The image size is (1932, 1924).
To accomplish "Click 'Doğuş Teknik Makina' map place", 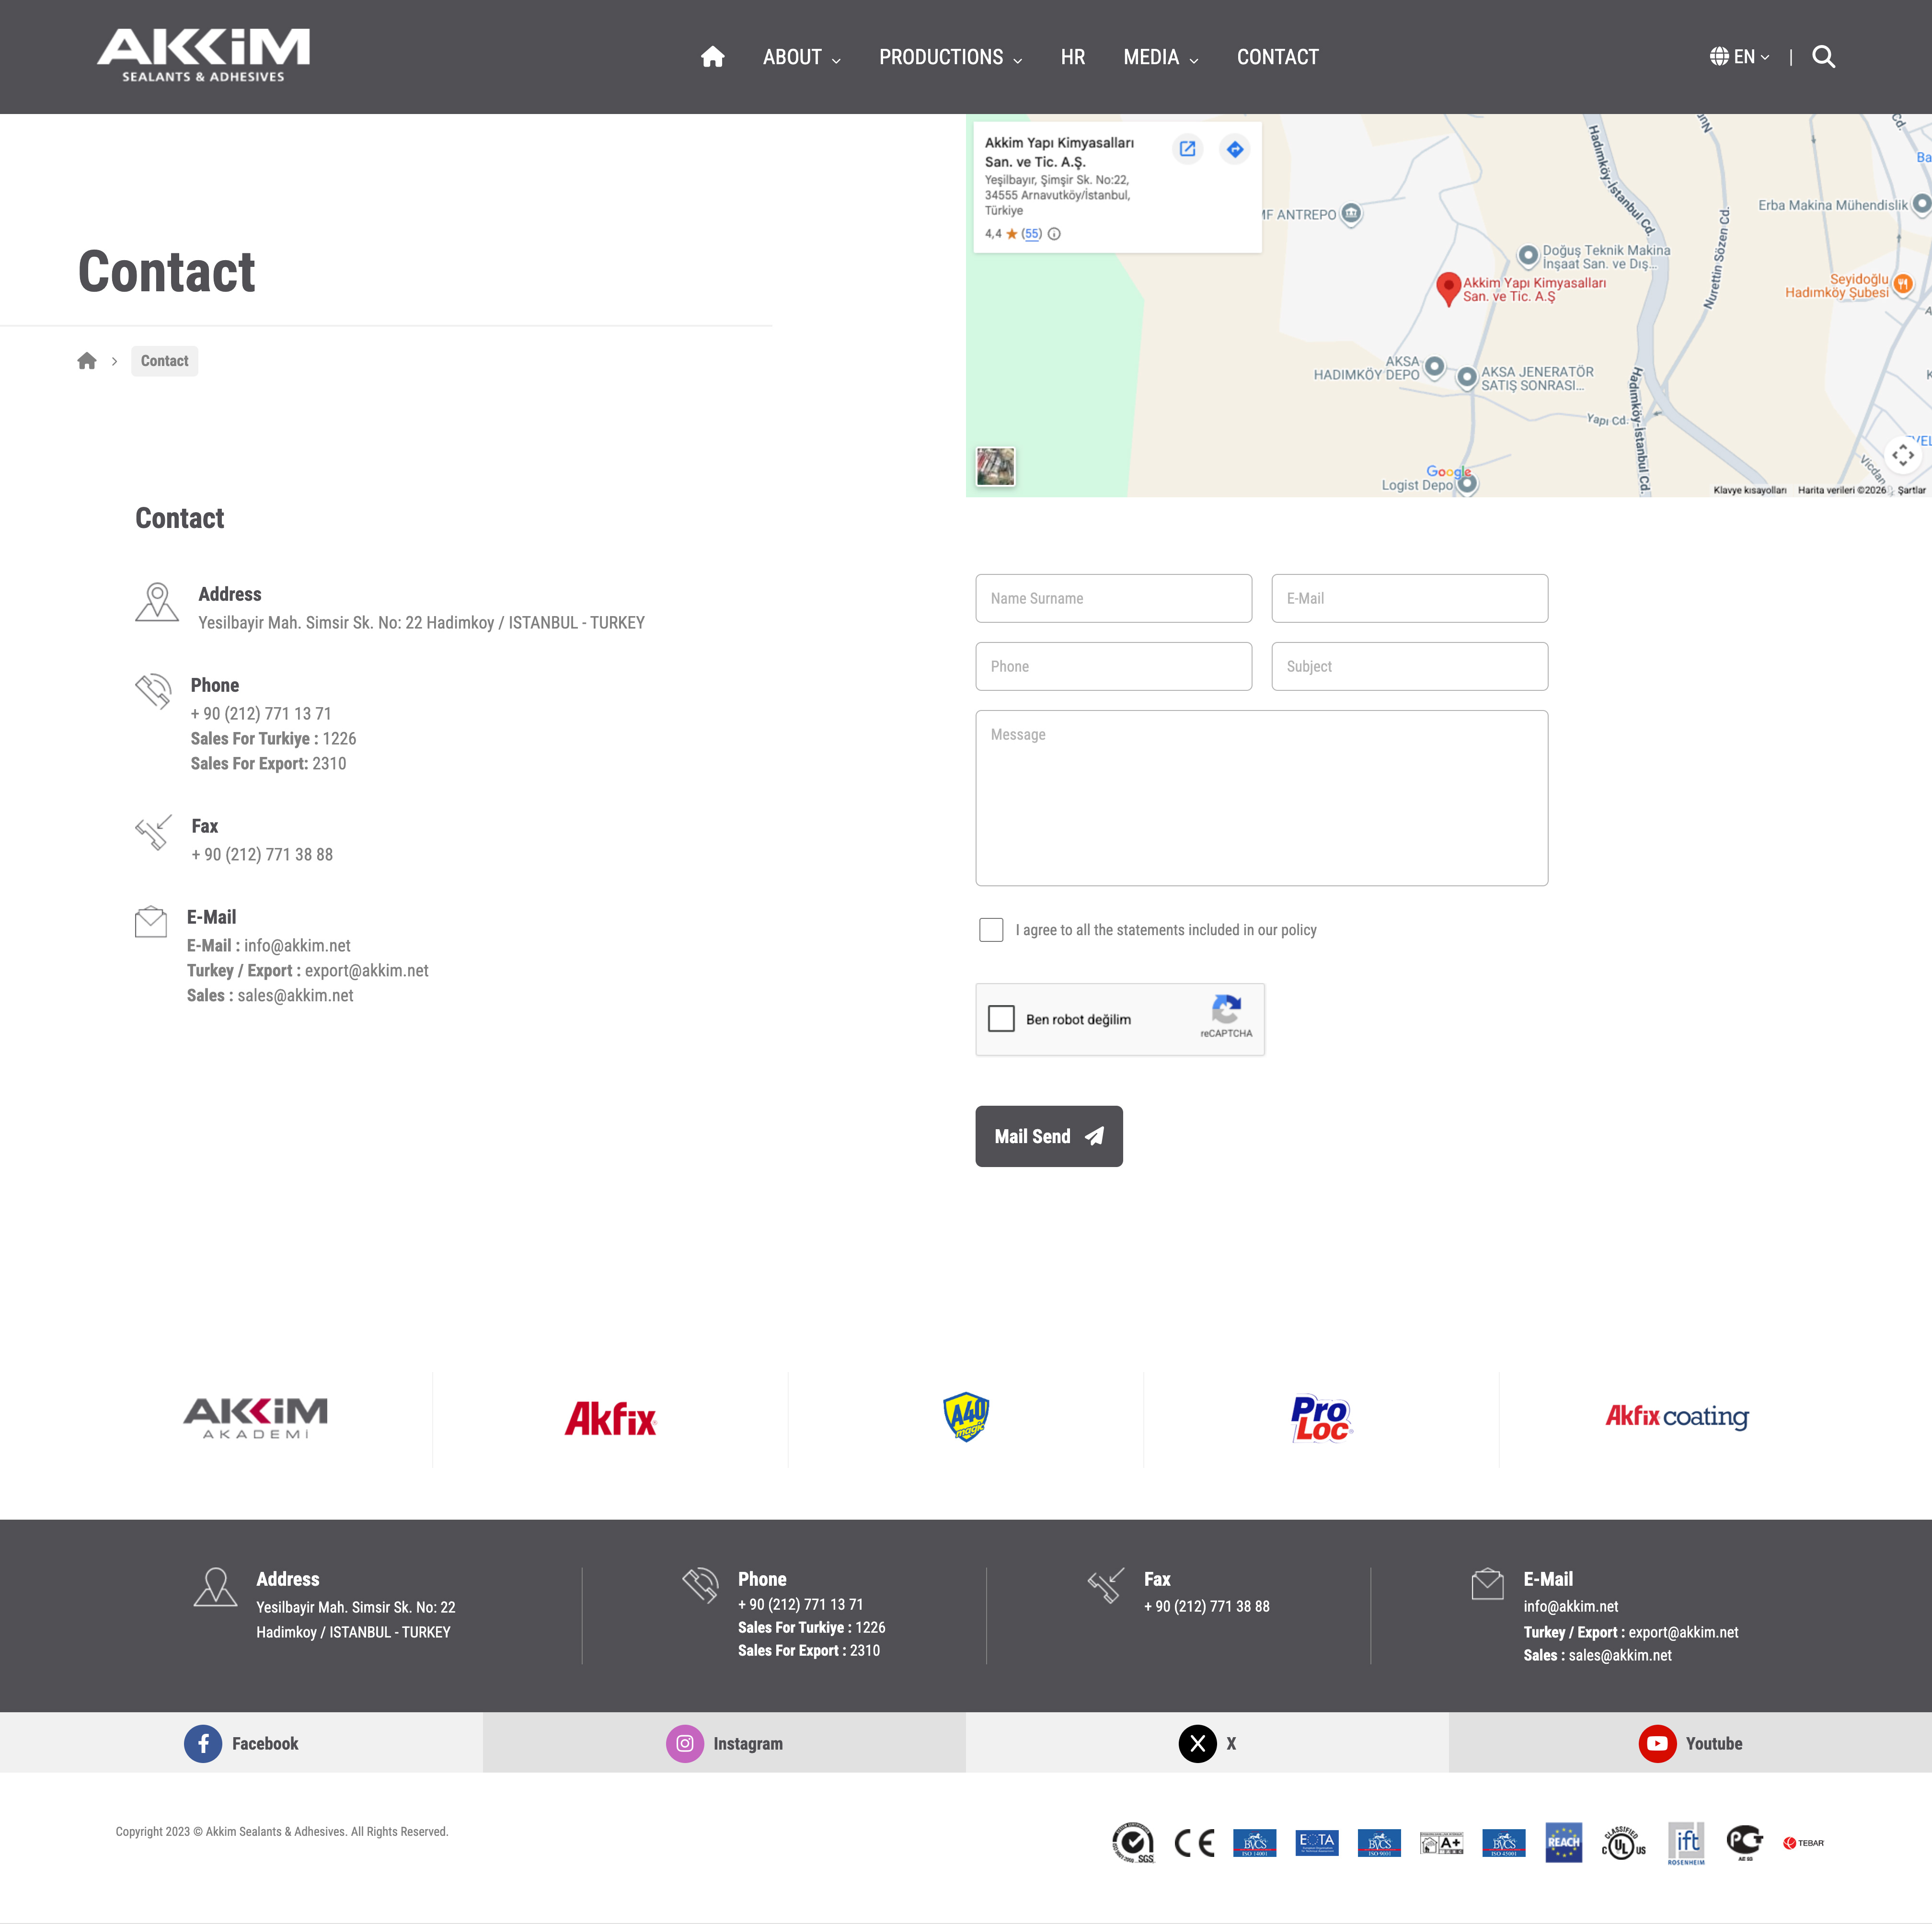I will pyautogui.click(x=1605, y=257).
